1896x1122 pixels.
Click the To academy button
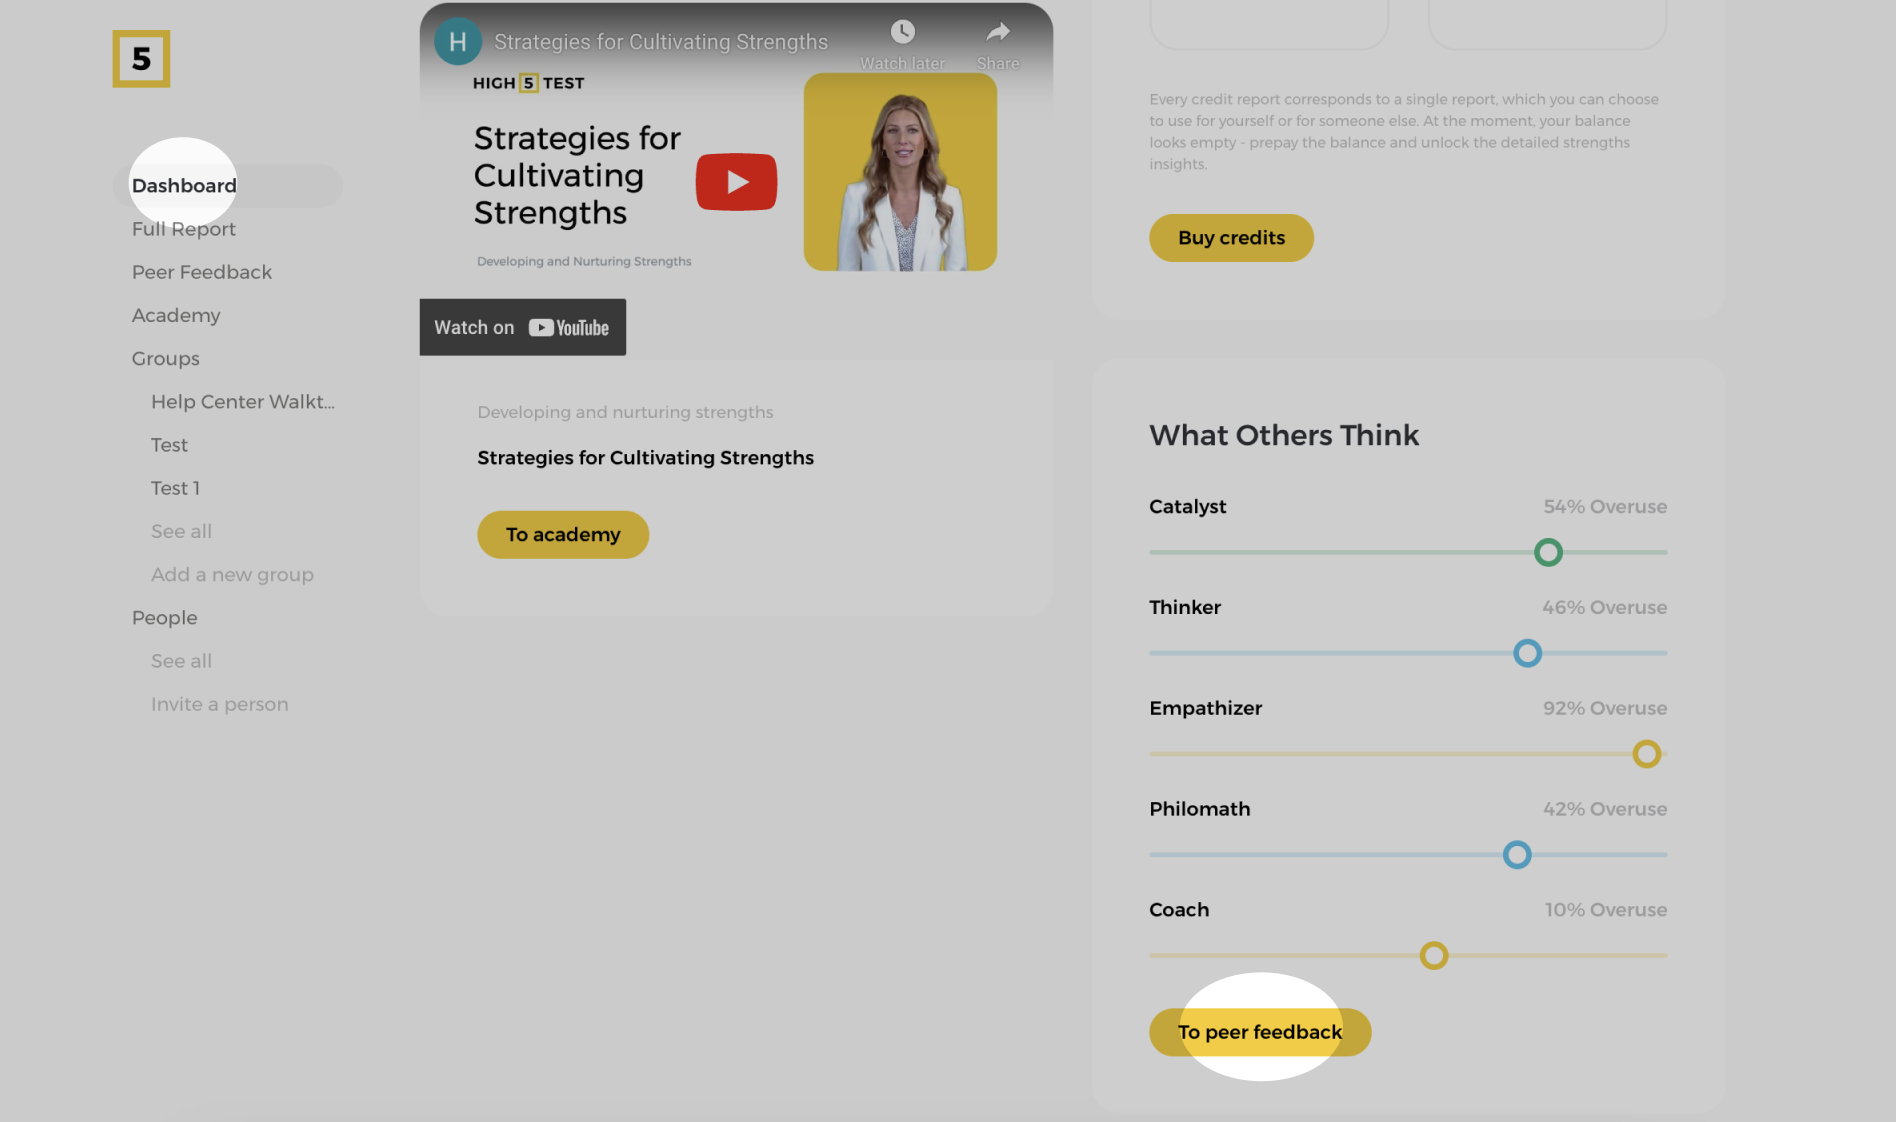point(563,535)
